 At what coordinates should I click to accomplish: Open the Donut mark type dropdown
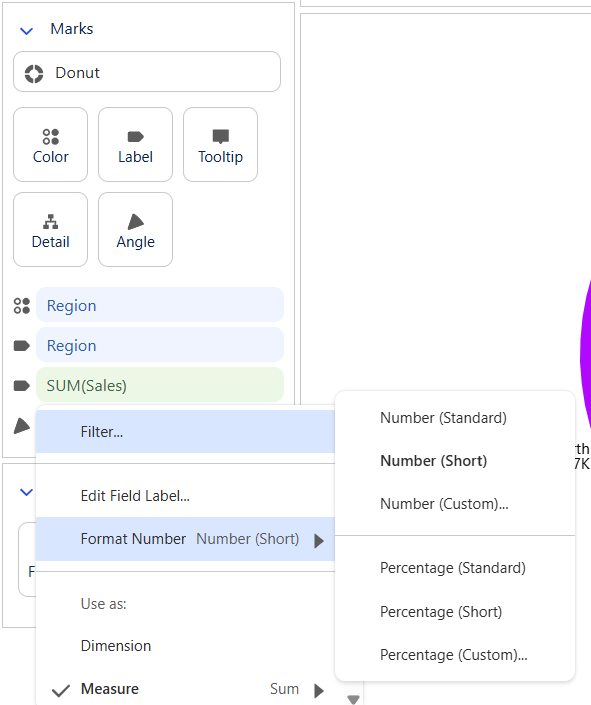(x=147, y=72)
